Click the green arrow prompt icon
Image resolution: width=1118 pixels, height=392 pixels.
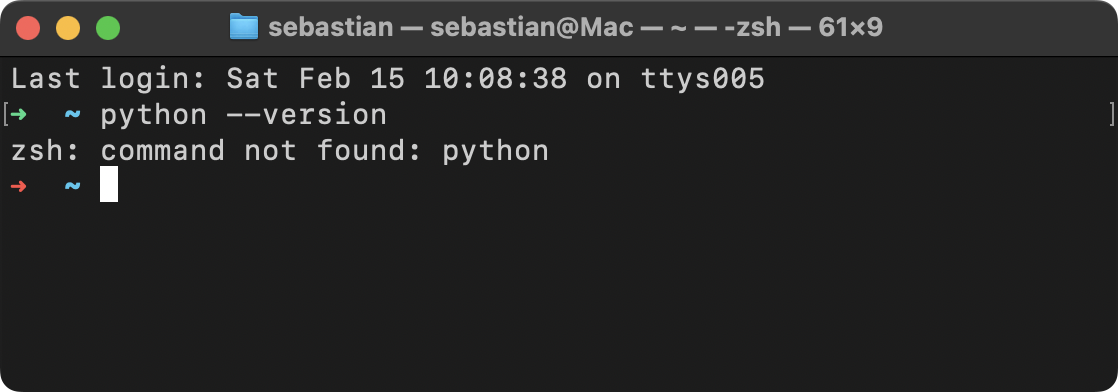coord(19,115)
